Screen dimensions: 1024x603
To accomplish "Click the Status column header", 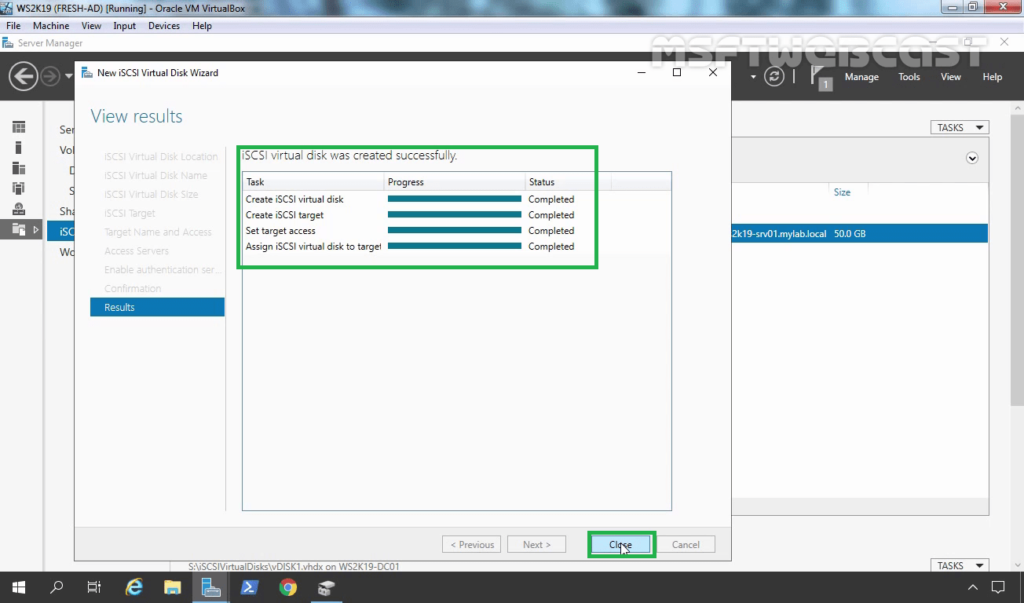I will 568,182.
